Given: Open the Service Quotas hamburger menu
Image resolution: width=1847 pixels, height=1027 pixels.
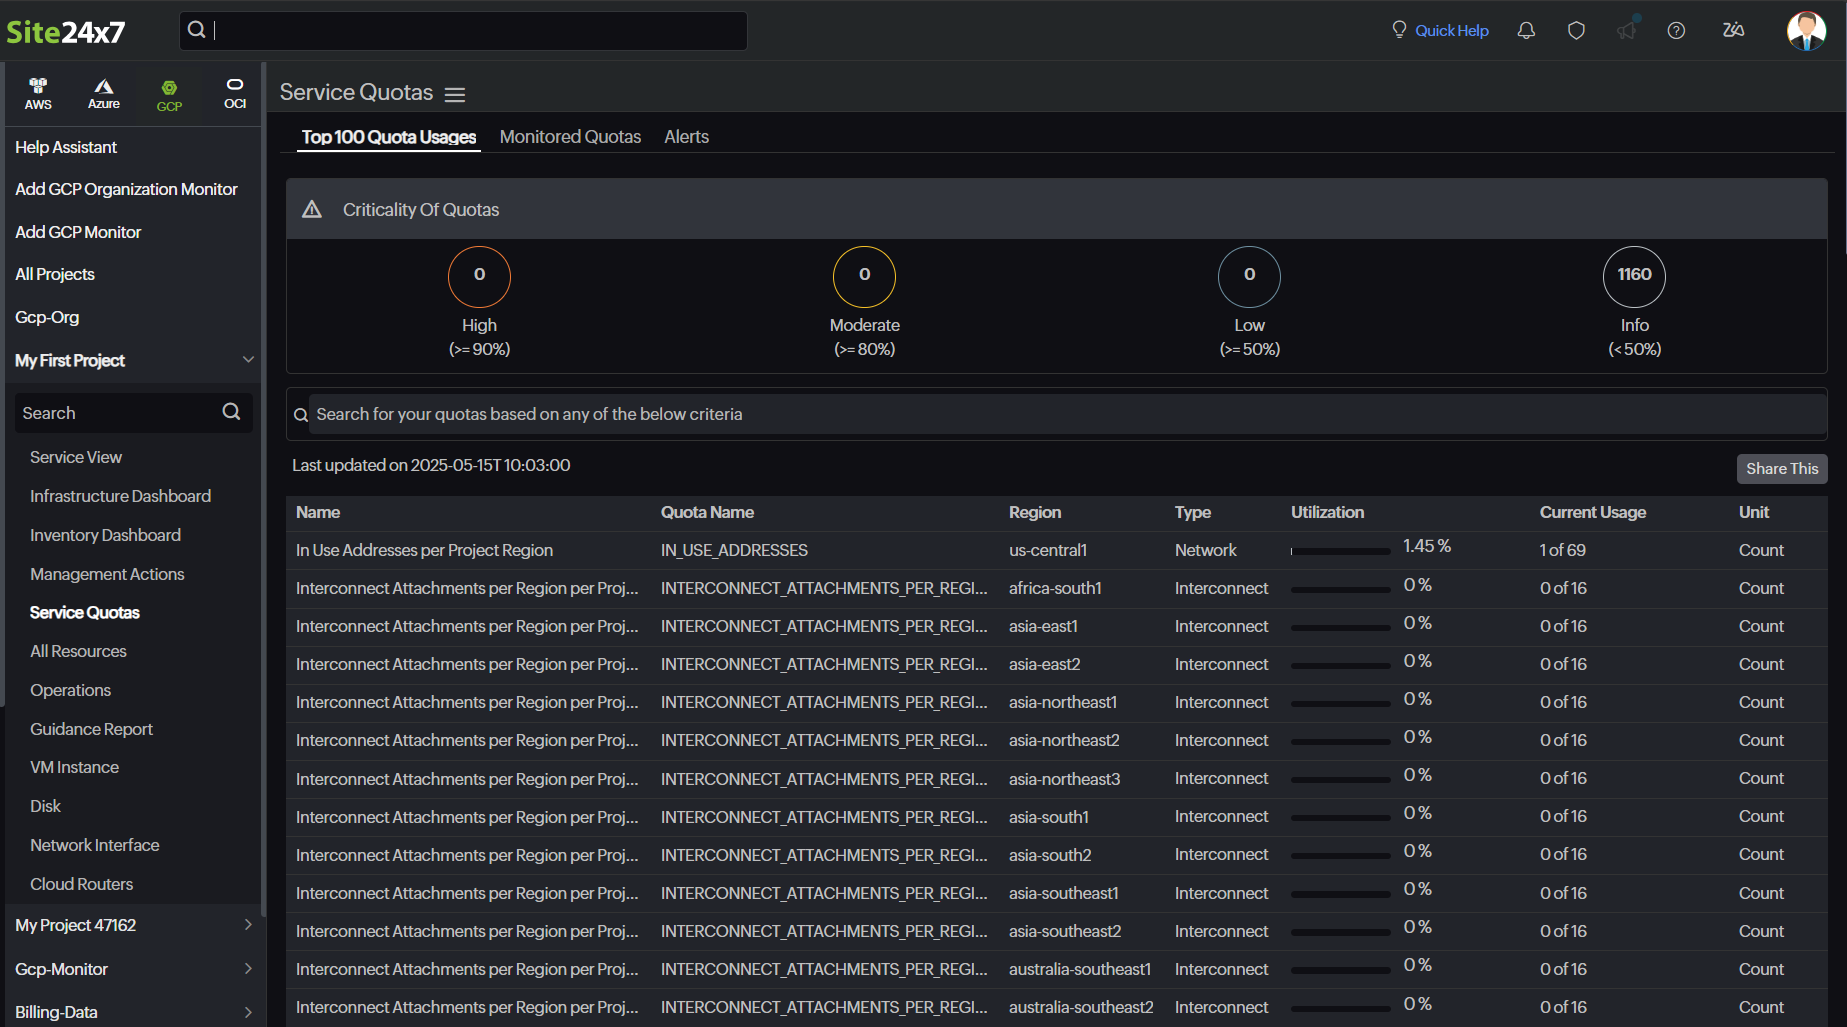Looking at the screenshot, I should click(x=455, y=95).
